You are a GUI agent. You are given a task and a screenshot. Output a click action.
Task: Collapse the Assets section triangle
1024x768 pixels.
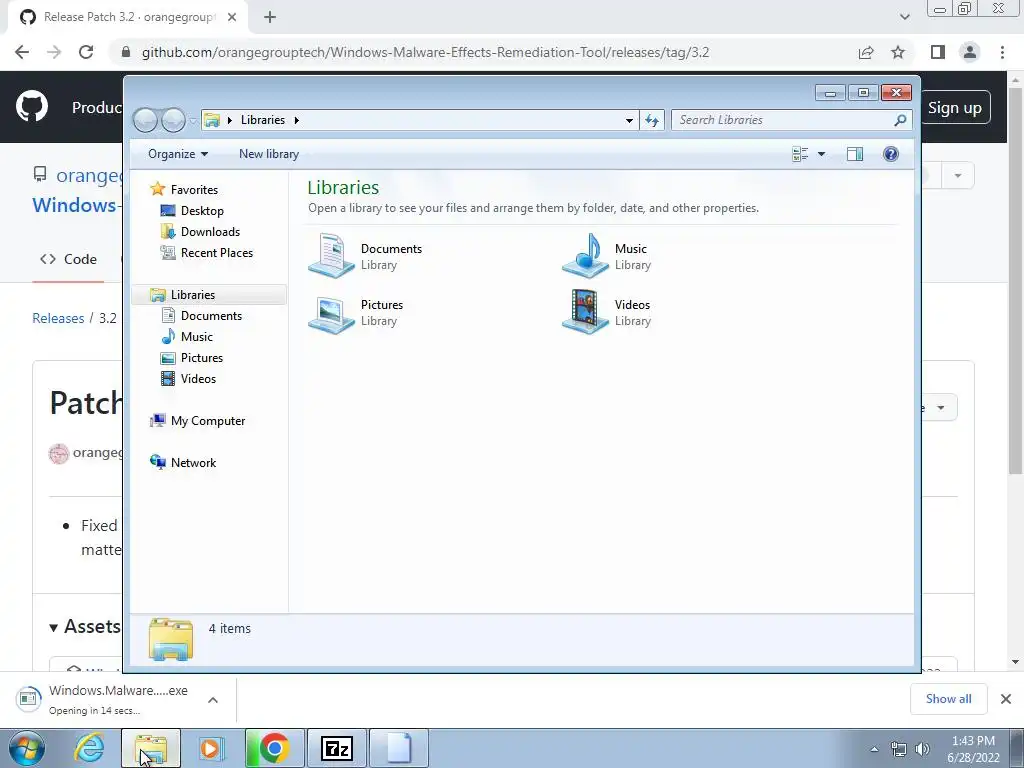tap(54, 628)
